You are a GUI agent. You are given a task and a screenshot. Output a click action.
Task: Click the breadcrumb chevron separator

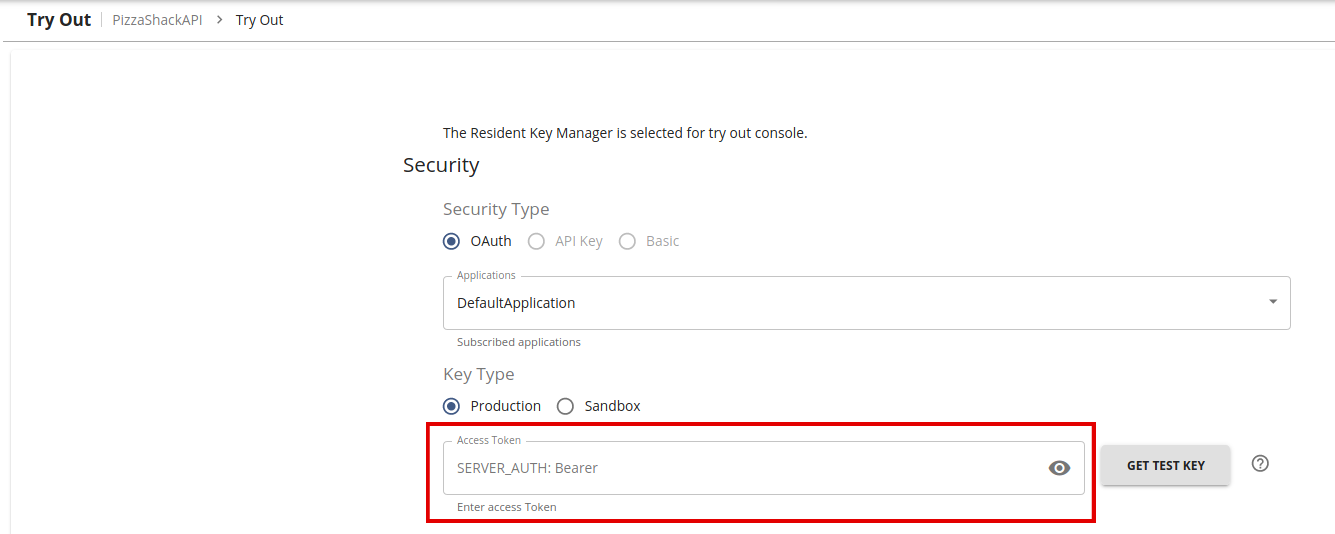coord(219,20)
